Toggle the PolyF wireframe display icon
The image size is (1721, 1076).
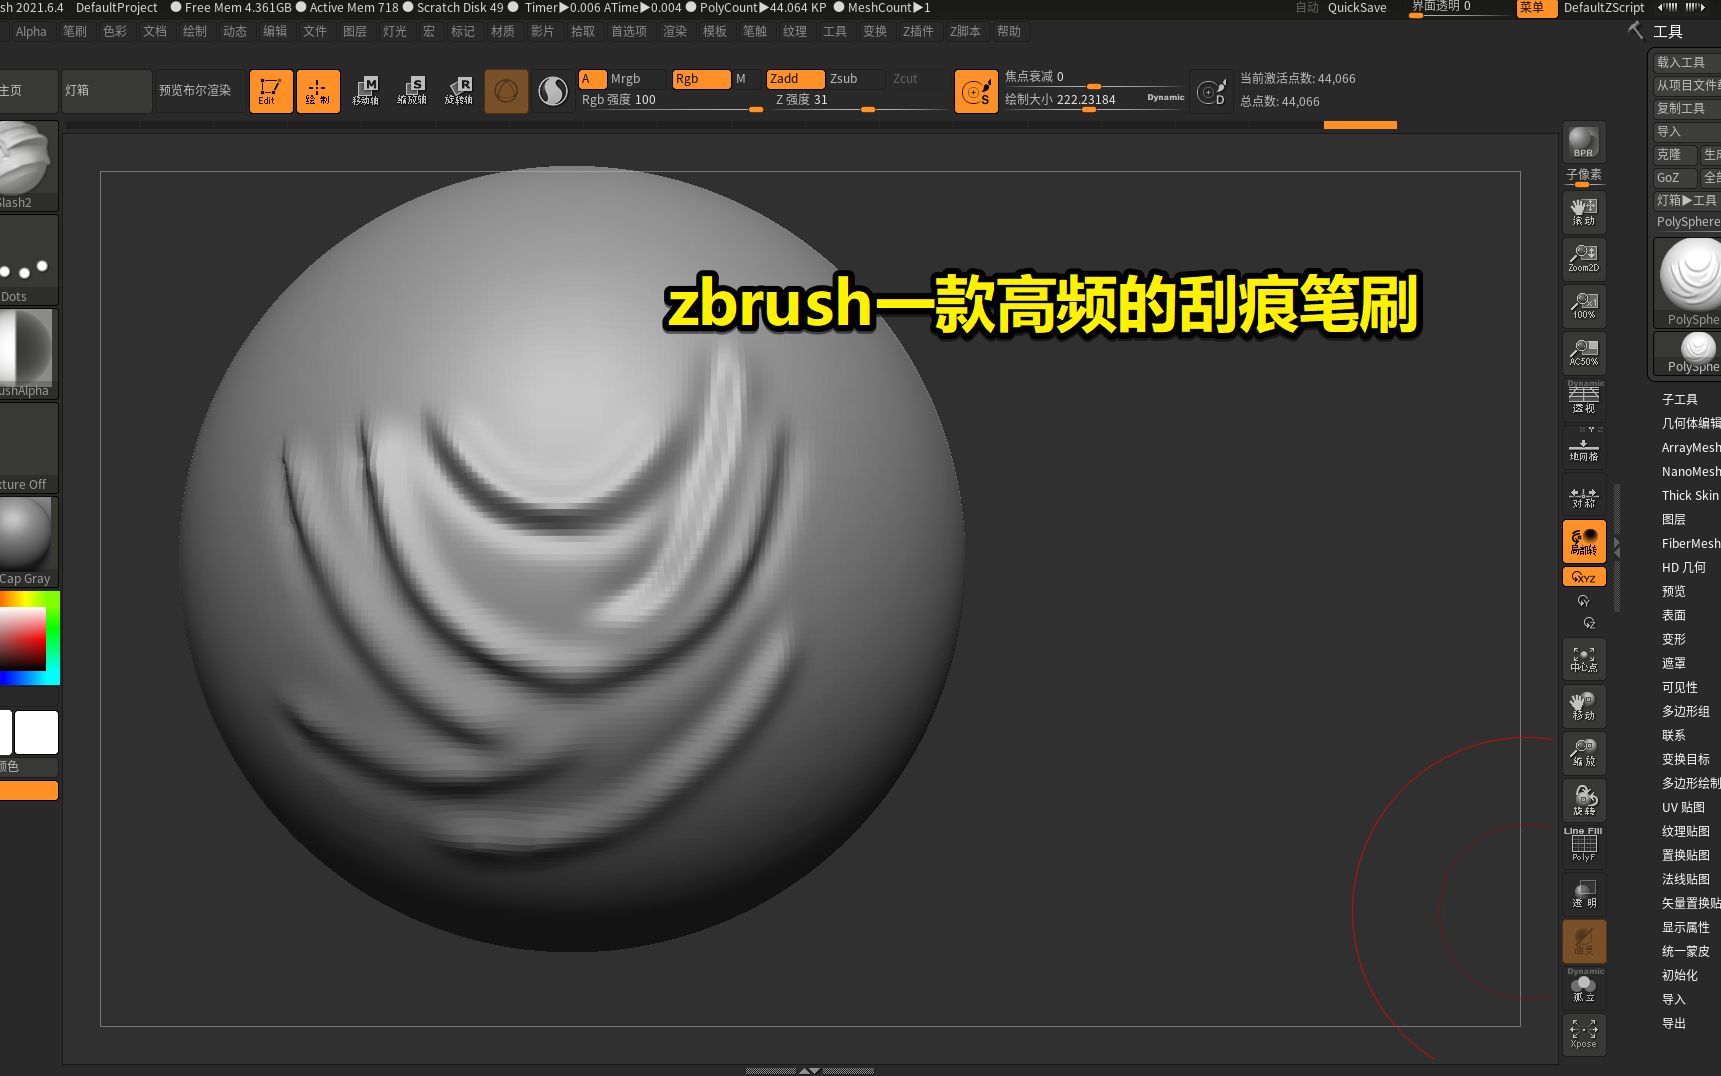pyautogui.click(x=1583, y=845)
